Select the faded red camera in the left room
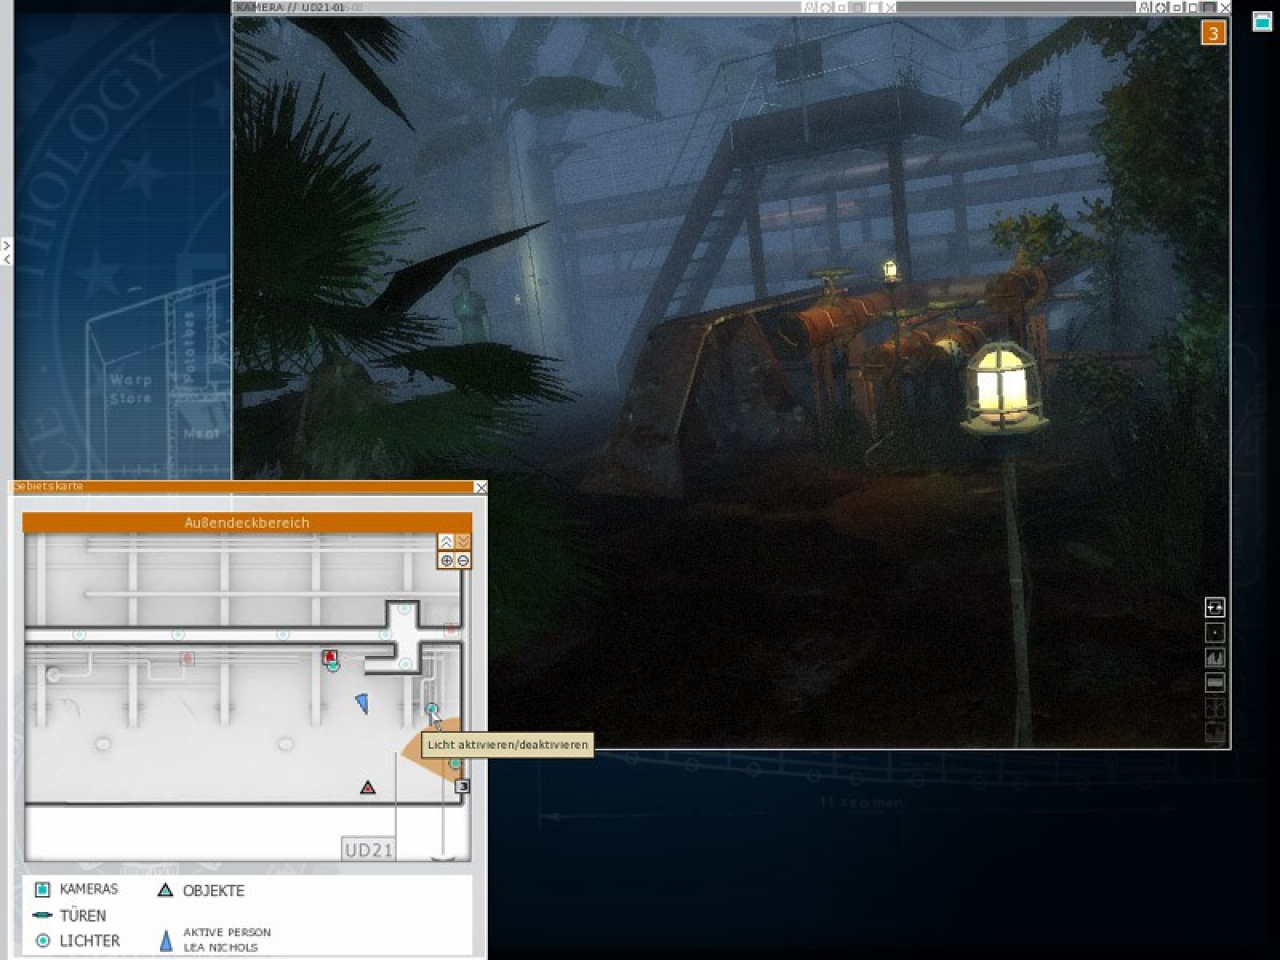The width and height of the screenshot is (1280, 960). tap(186, 658)
